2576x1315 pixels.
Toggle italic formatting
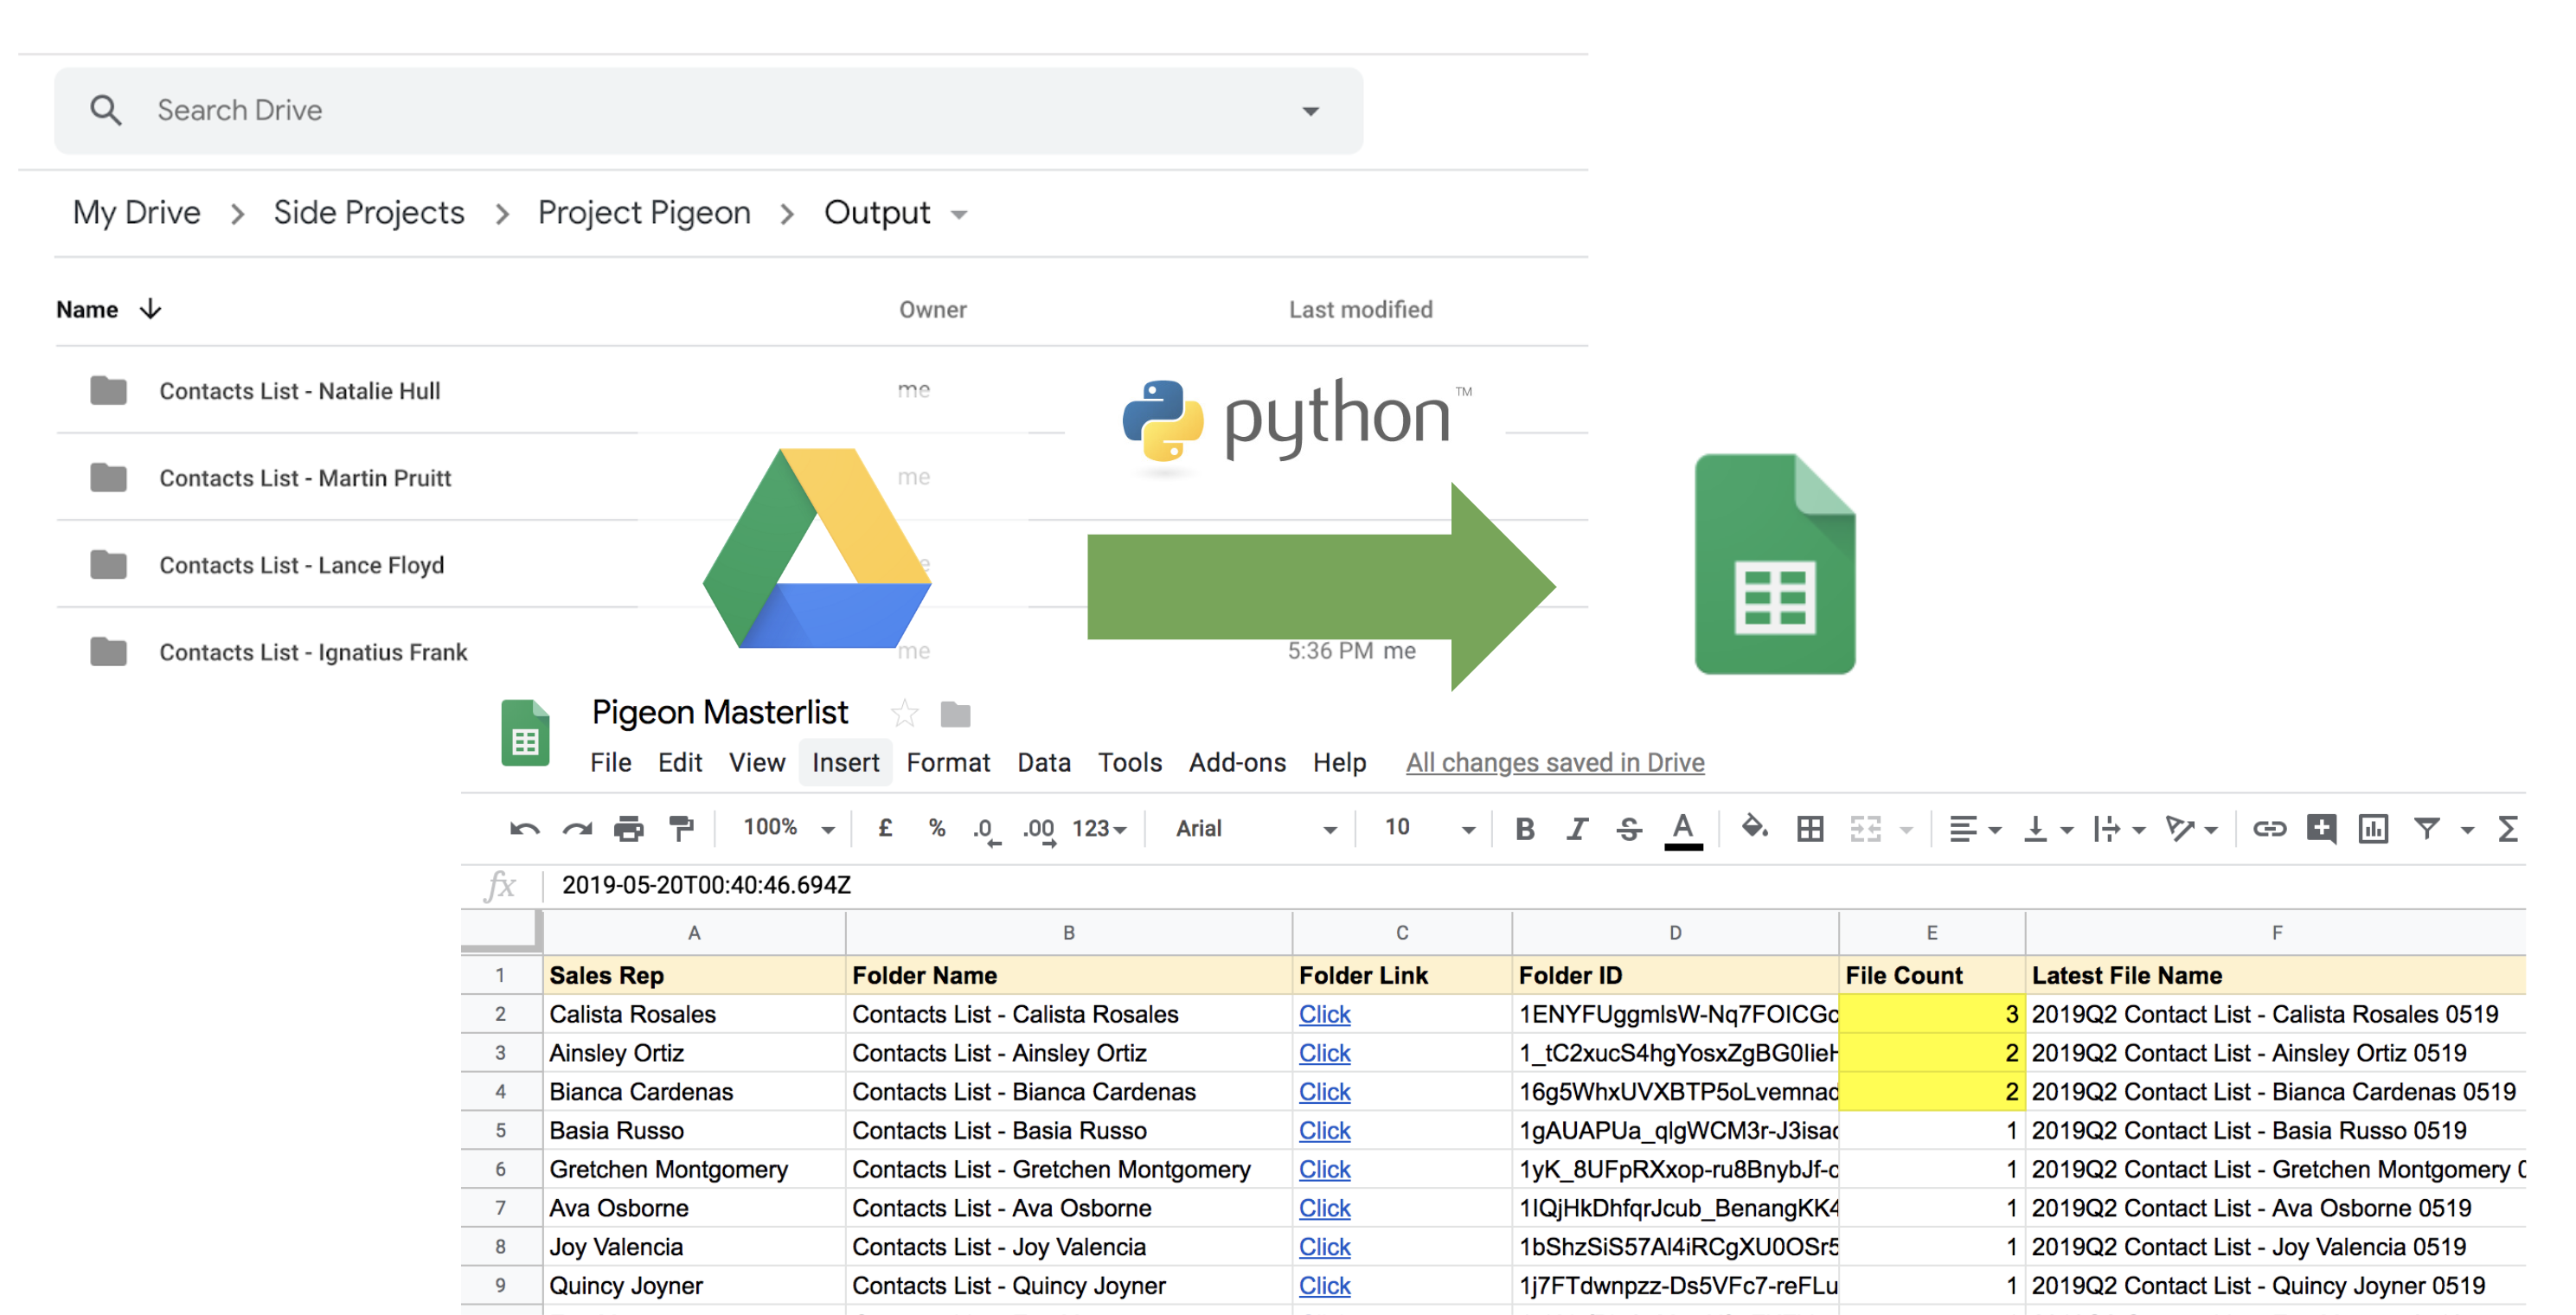tap(1577, 828)
